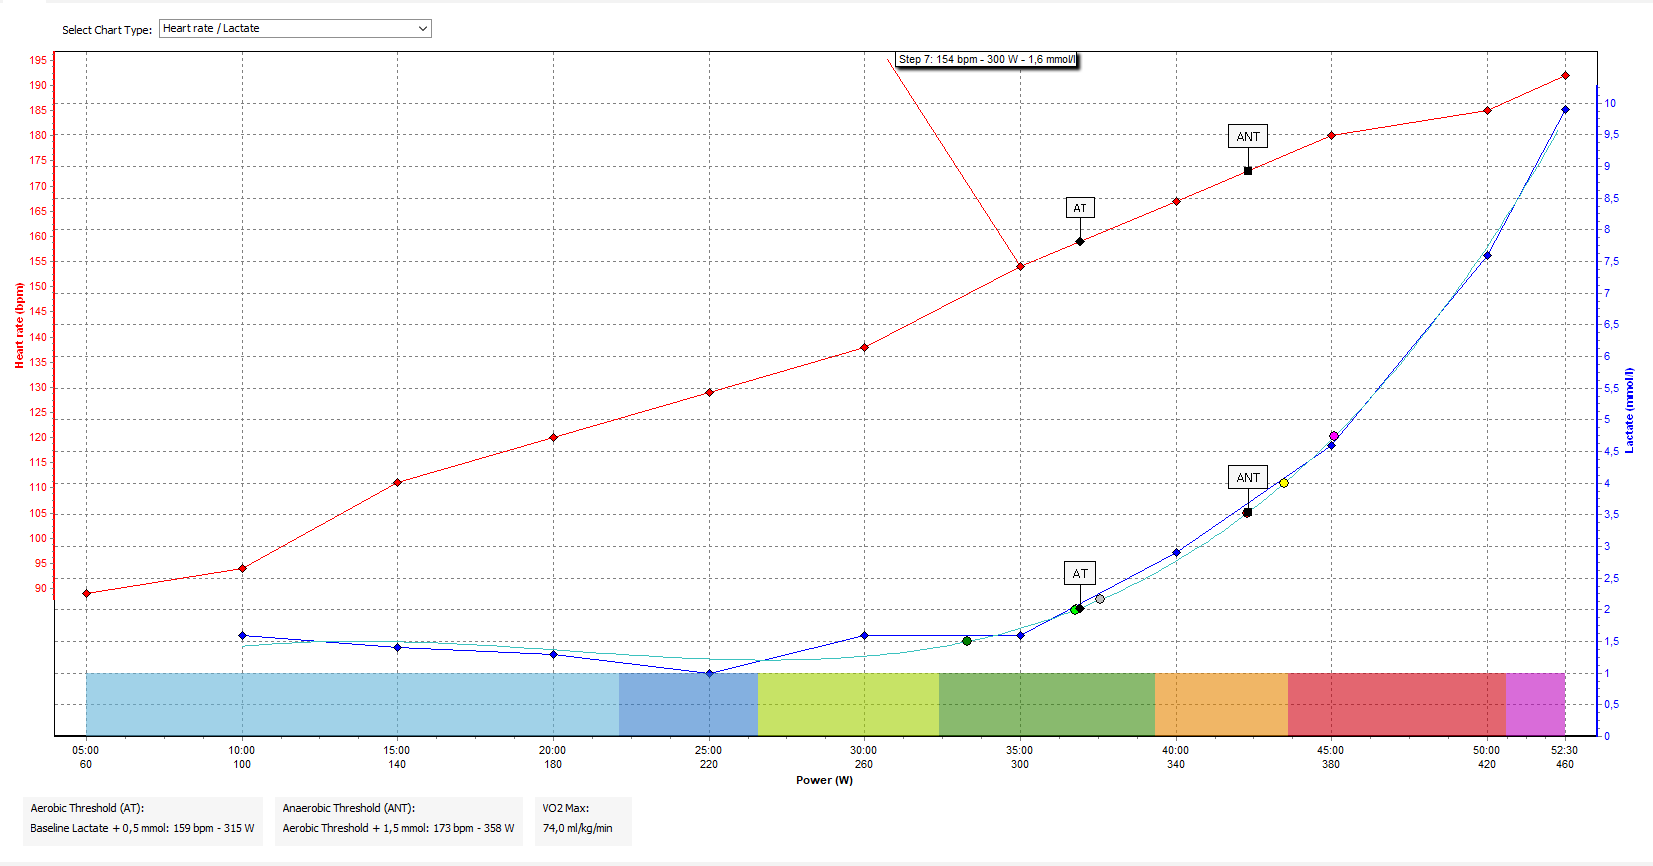This screenshot has width=1653, height=866.
Task: Click the ANT label above heart rate line
Action: 1248,137
